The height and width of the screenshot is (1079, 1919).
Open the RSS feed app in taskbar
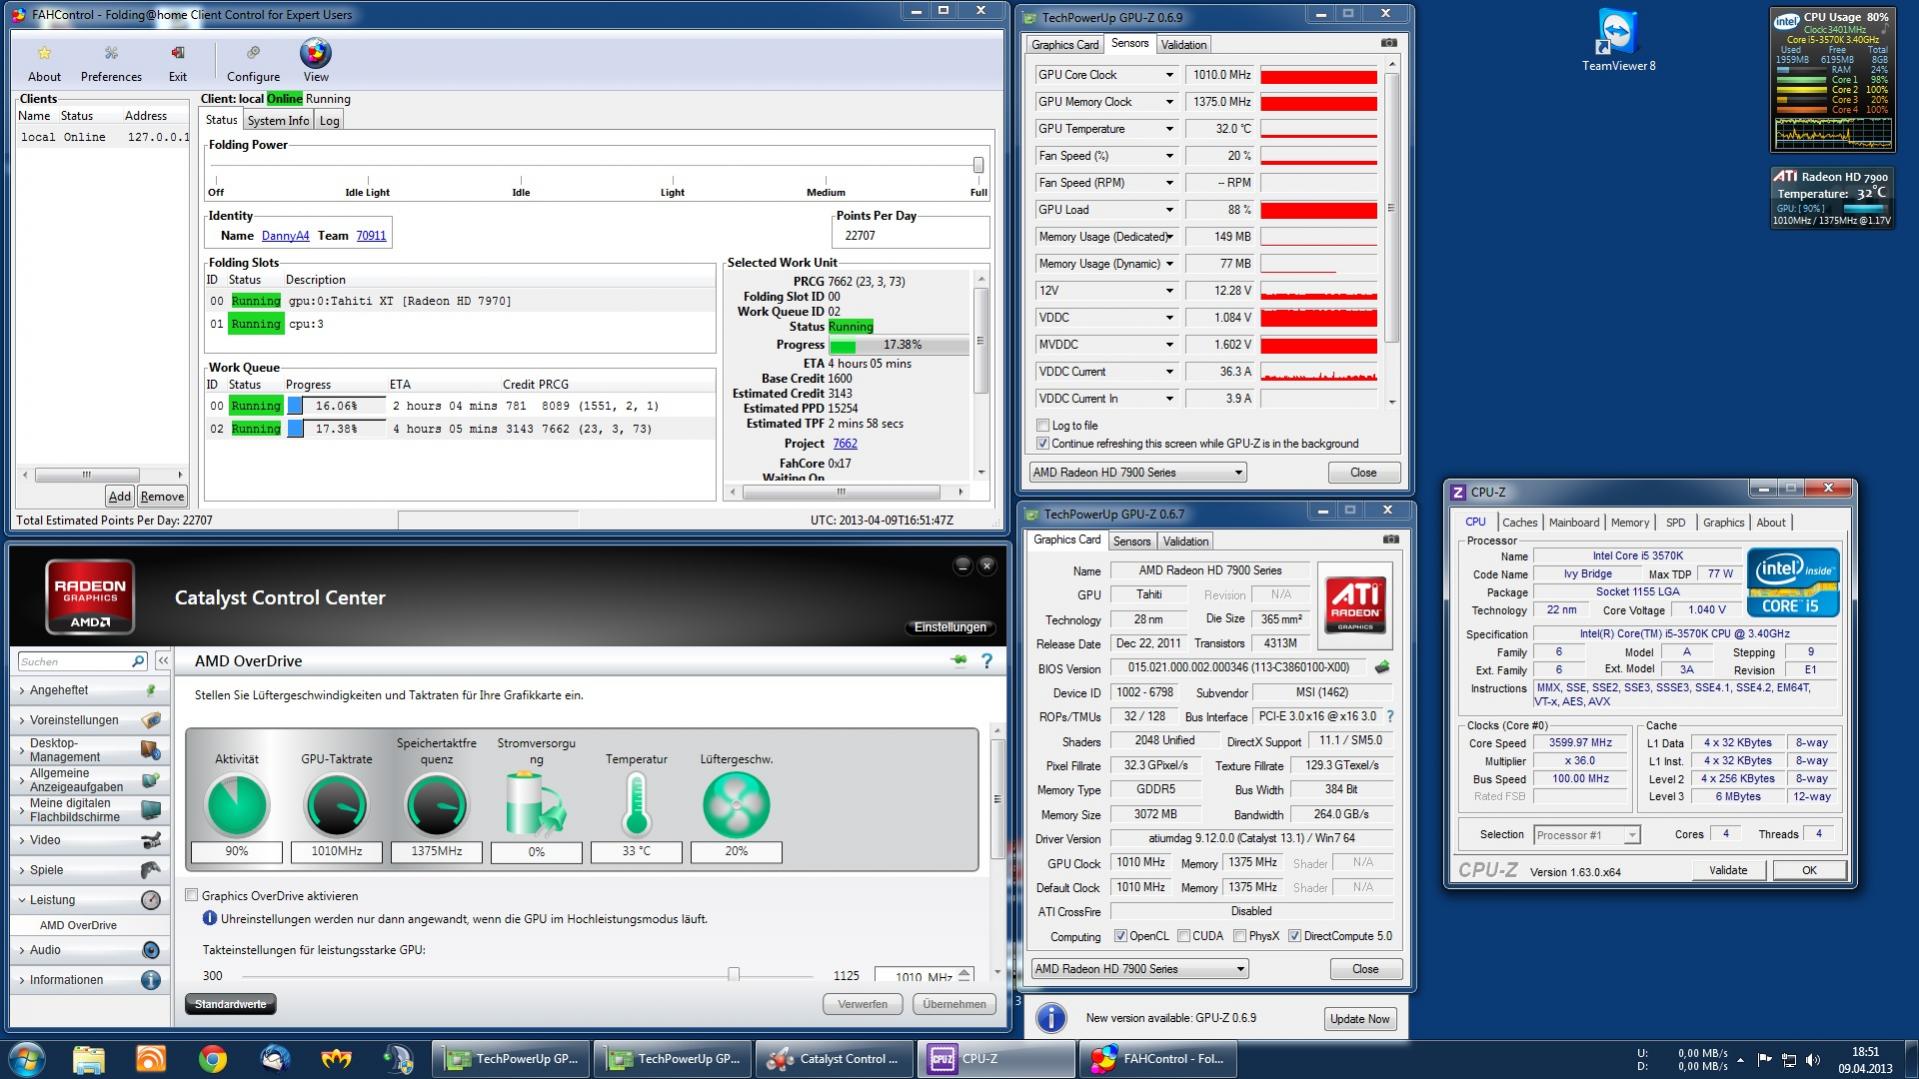tap(151, 1058)
